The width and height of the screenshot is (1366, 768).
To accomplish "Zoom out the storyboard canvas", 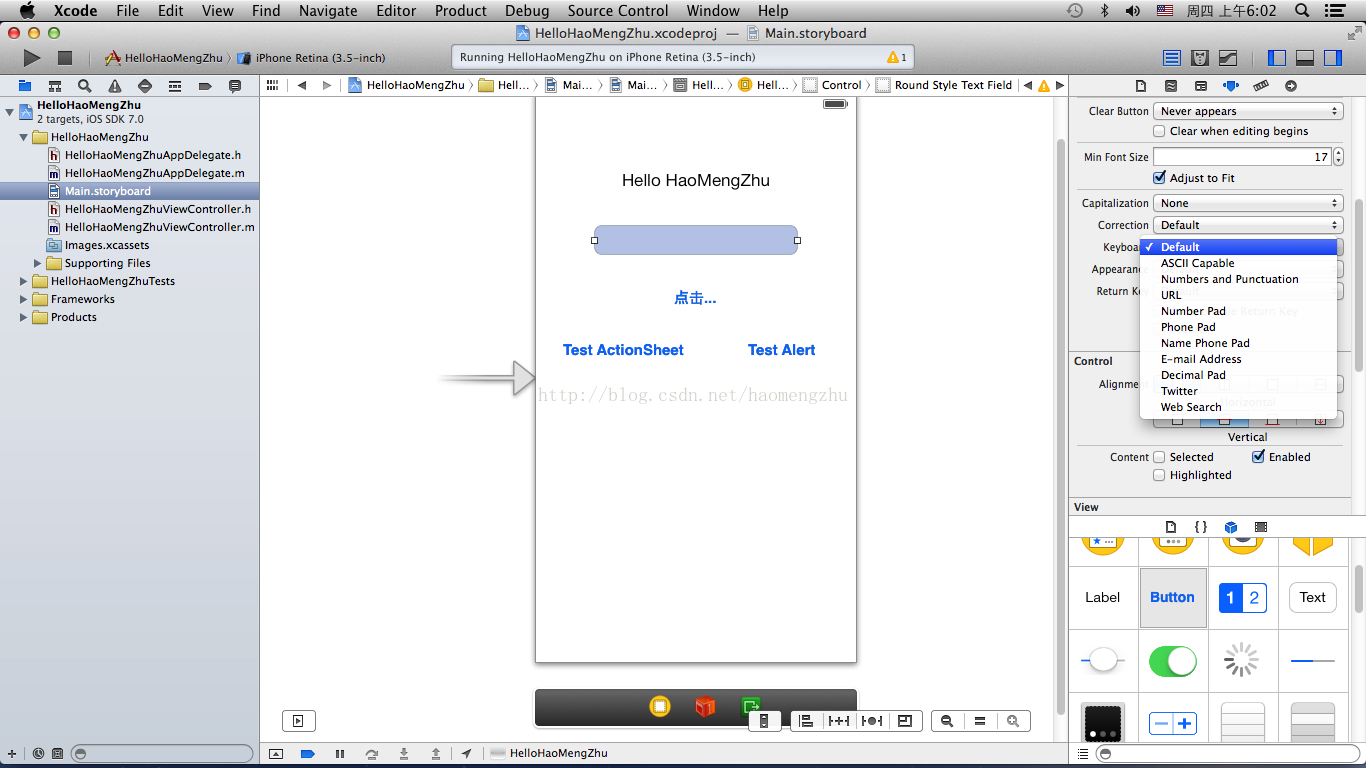I will [947, 721].
